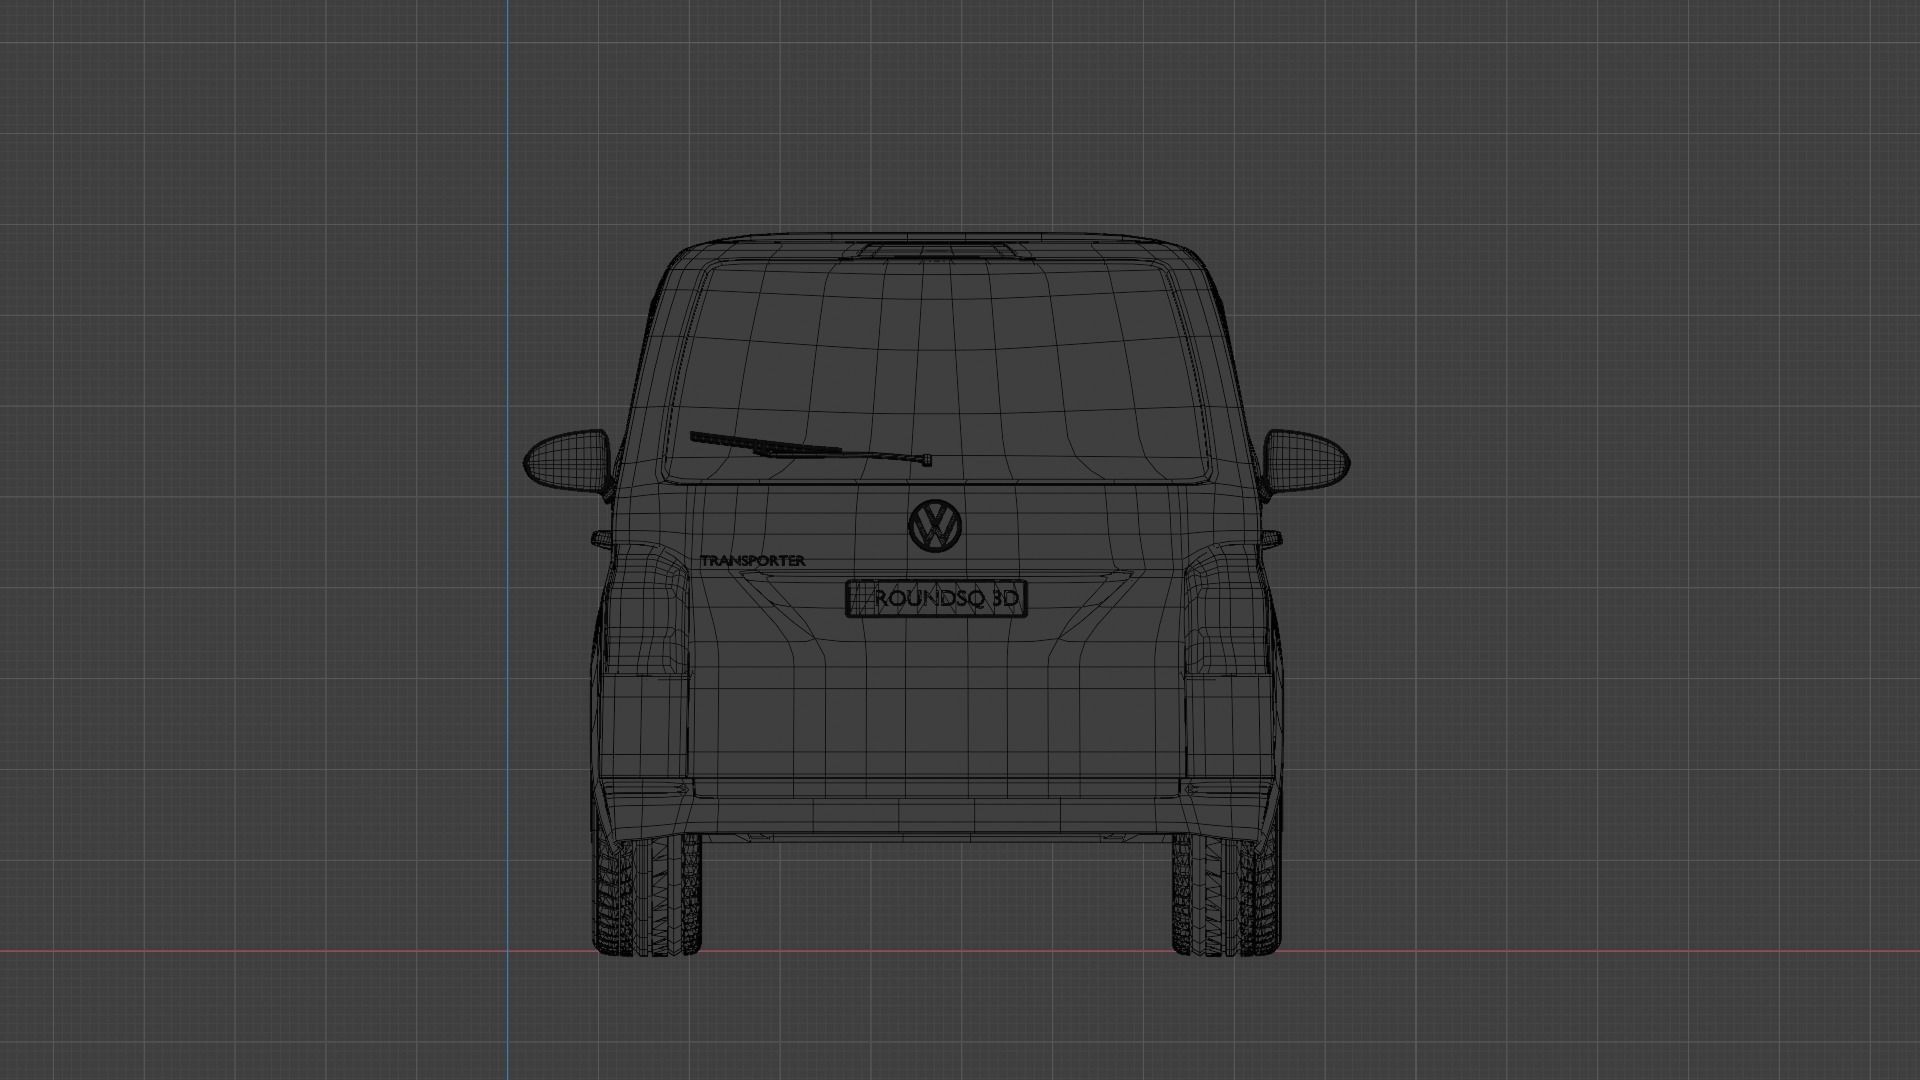Select the roof-mounted third brake light
The height and width of the screenshot is (1080, 1920).
(x=936, y=247)
